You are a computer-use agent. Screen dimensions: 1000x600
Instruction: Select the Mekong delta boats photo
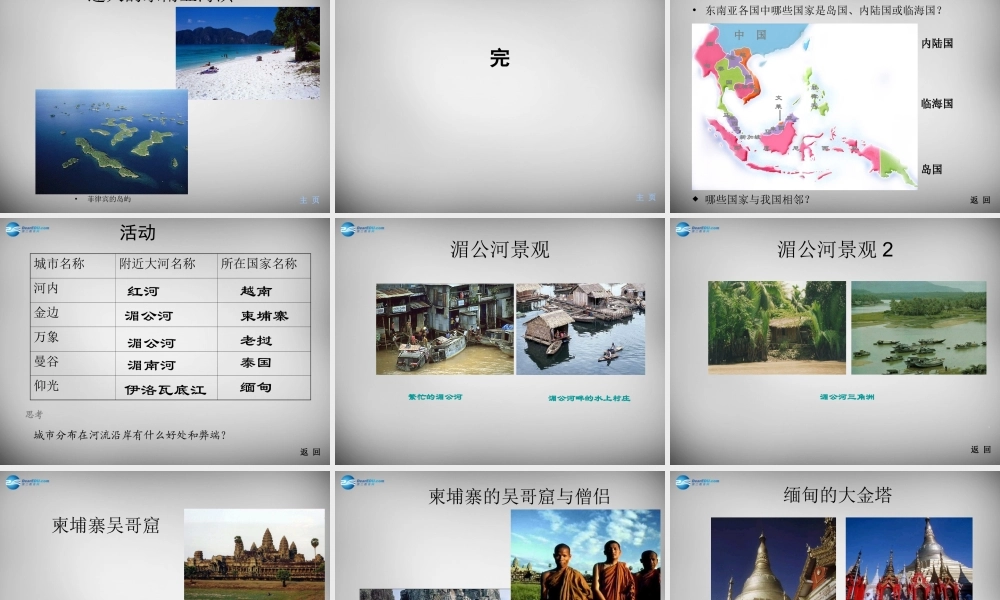pyautogui.click(x=918, y=327)
